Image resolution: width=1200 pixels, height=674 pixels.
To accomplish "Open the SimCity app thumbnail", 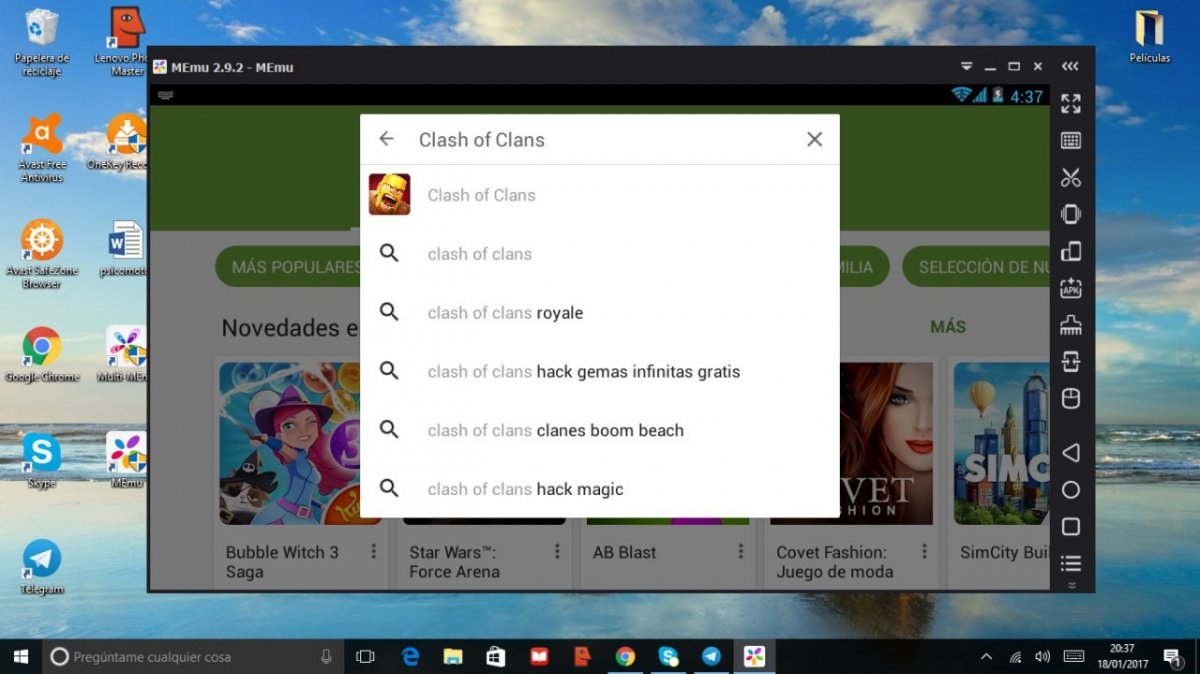I will tap(1001, 443).
